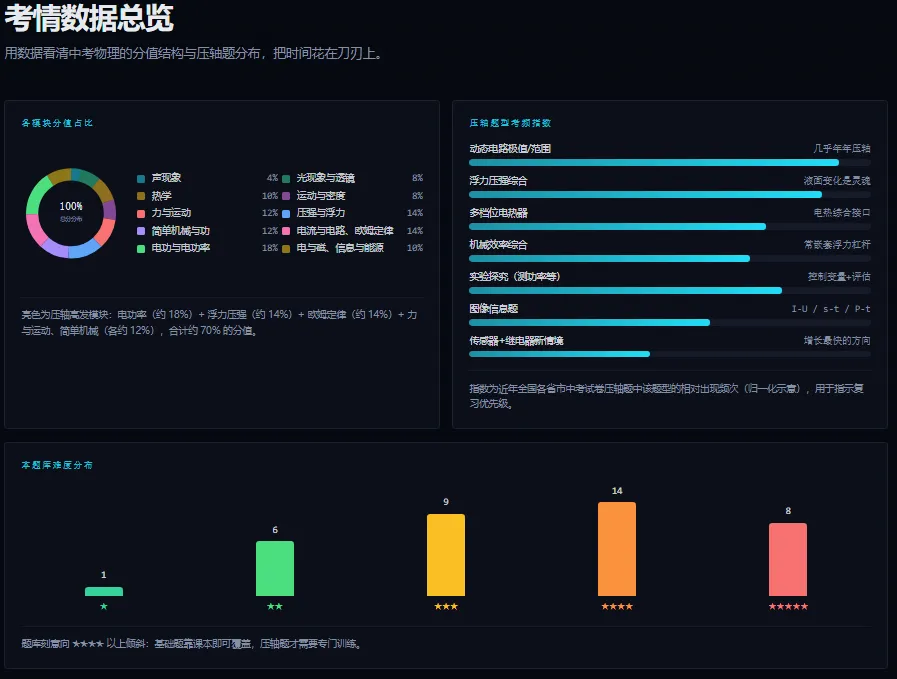Click the 机械效率综合 progress bar
Screen dimensions: 897x679
tap(670, 259)
